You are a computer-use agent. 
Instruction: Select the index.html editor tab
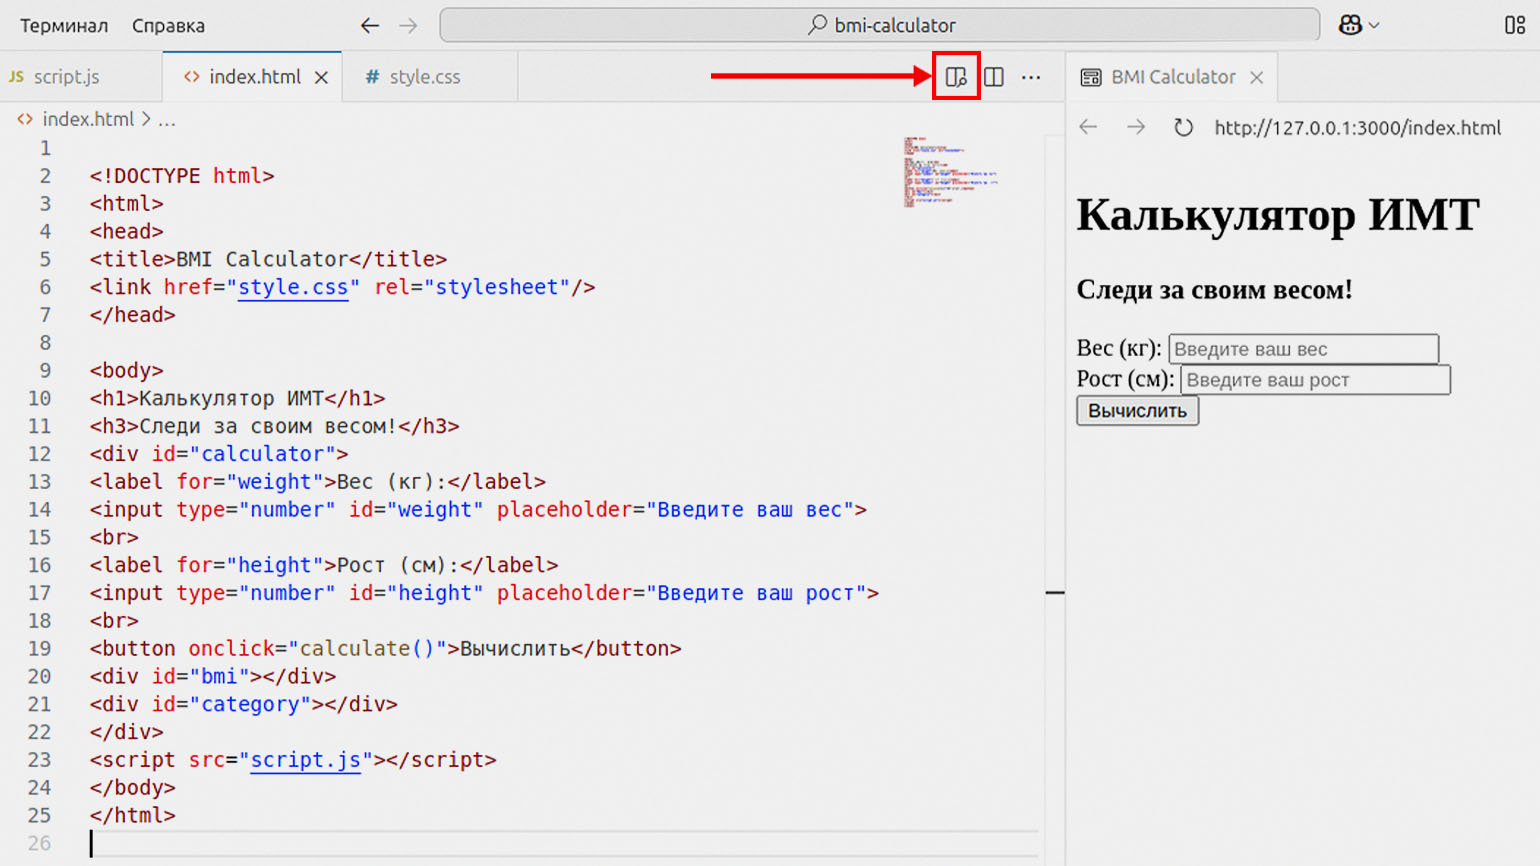pos(254,77)
